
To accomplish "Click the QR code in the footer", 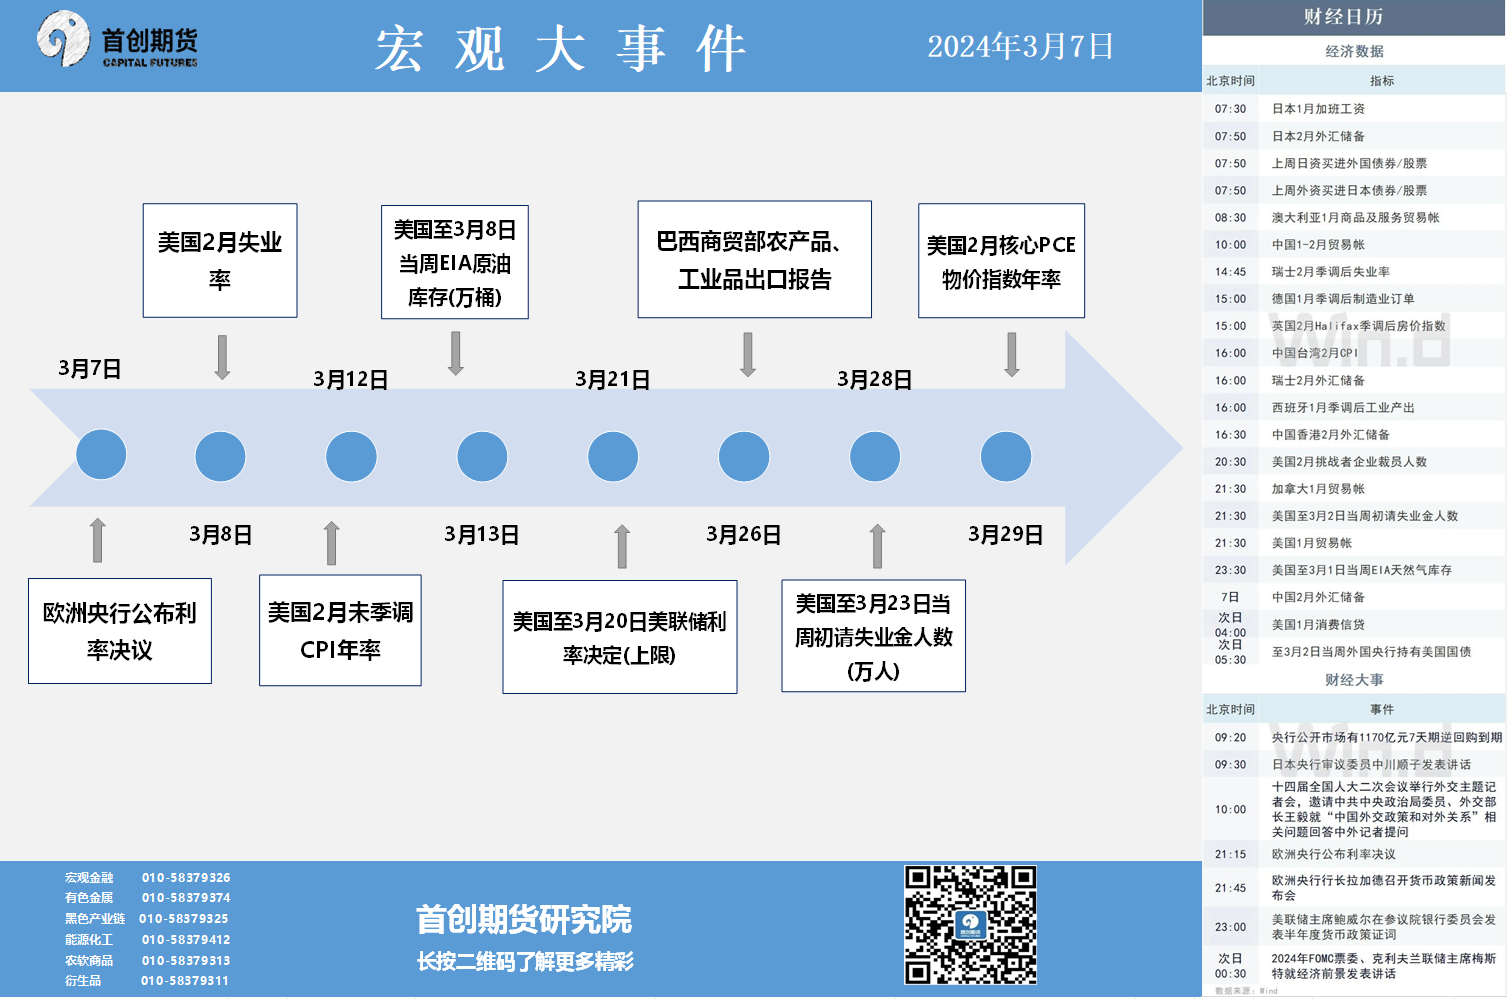I will (x=969, y=925).
